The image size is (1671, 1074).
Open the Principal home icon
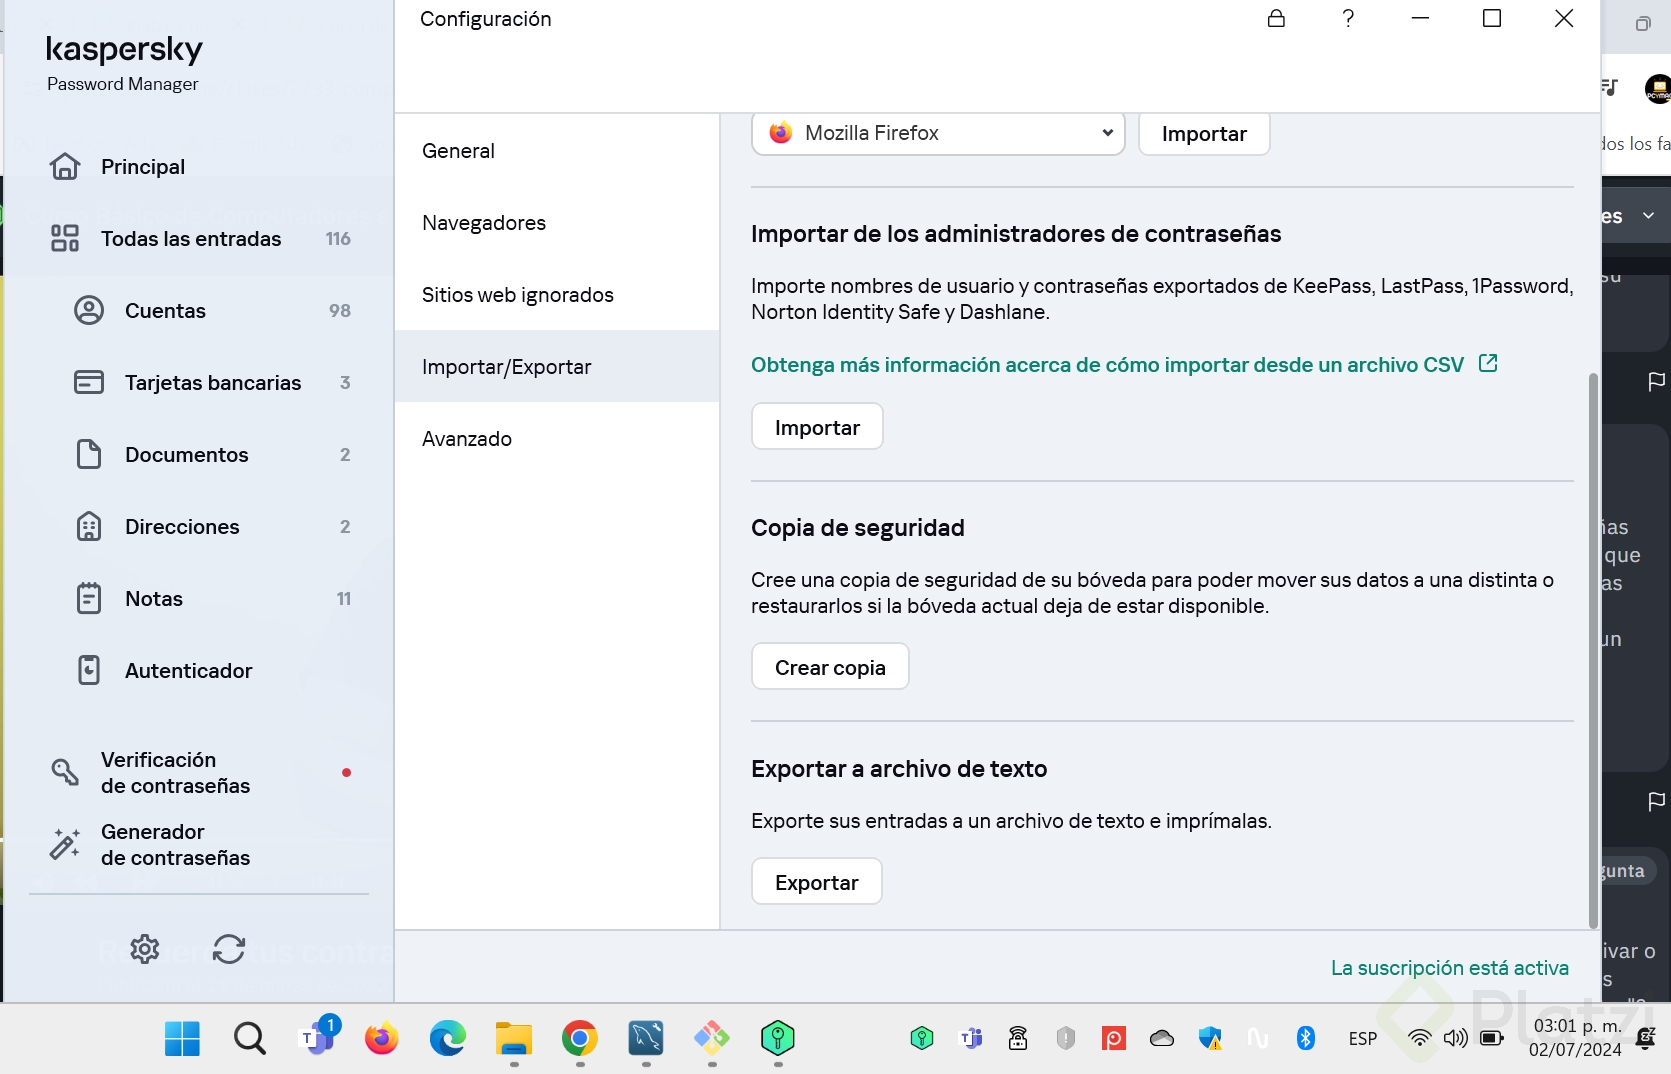[x=65, y=167]
